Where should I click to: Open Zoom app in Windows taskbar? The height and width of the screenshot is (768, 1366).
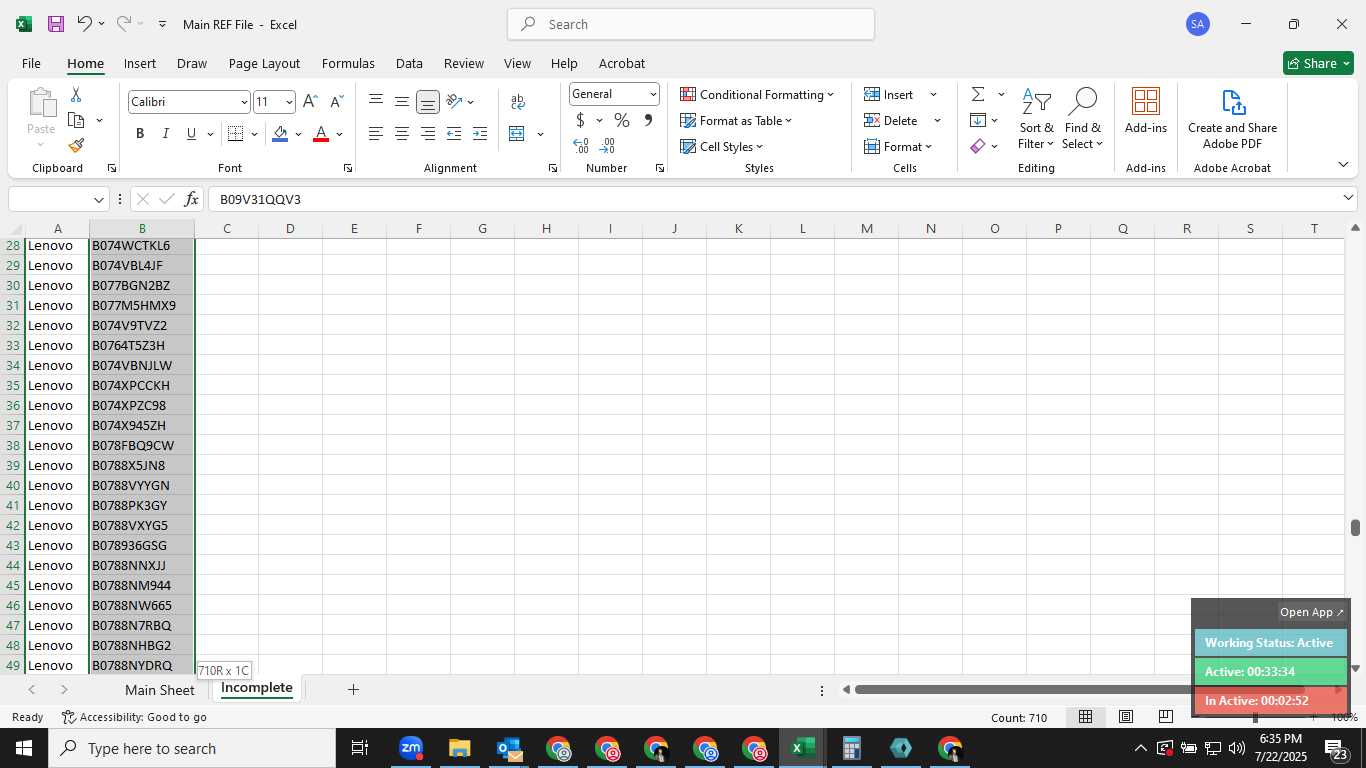[411, 748]
